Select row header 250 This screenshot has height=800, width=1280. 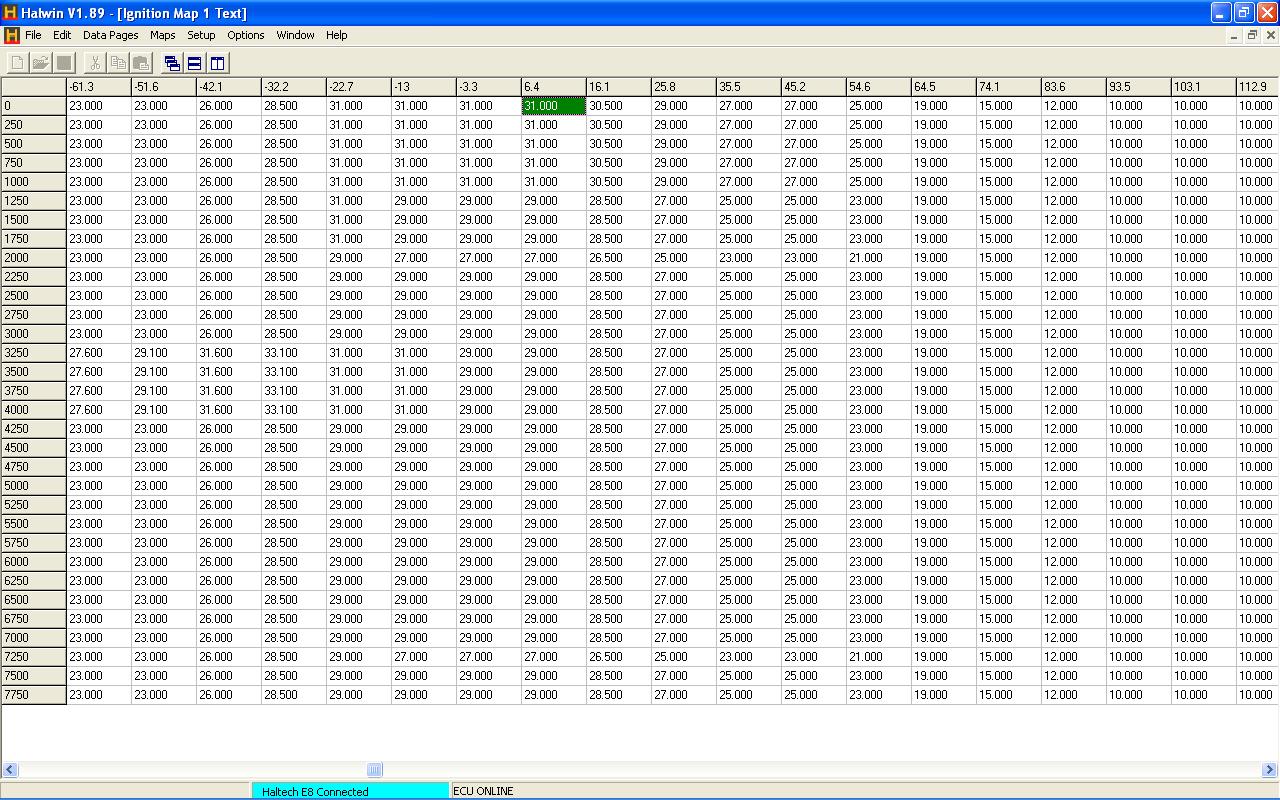34,125
